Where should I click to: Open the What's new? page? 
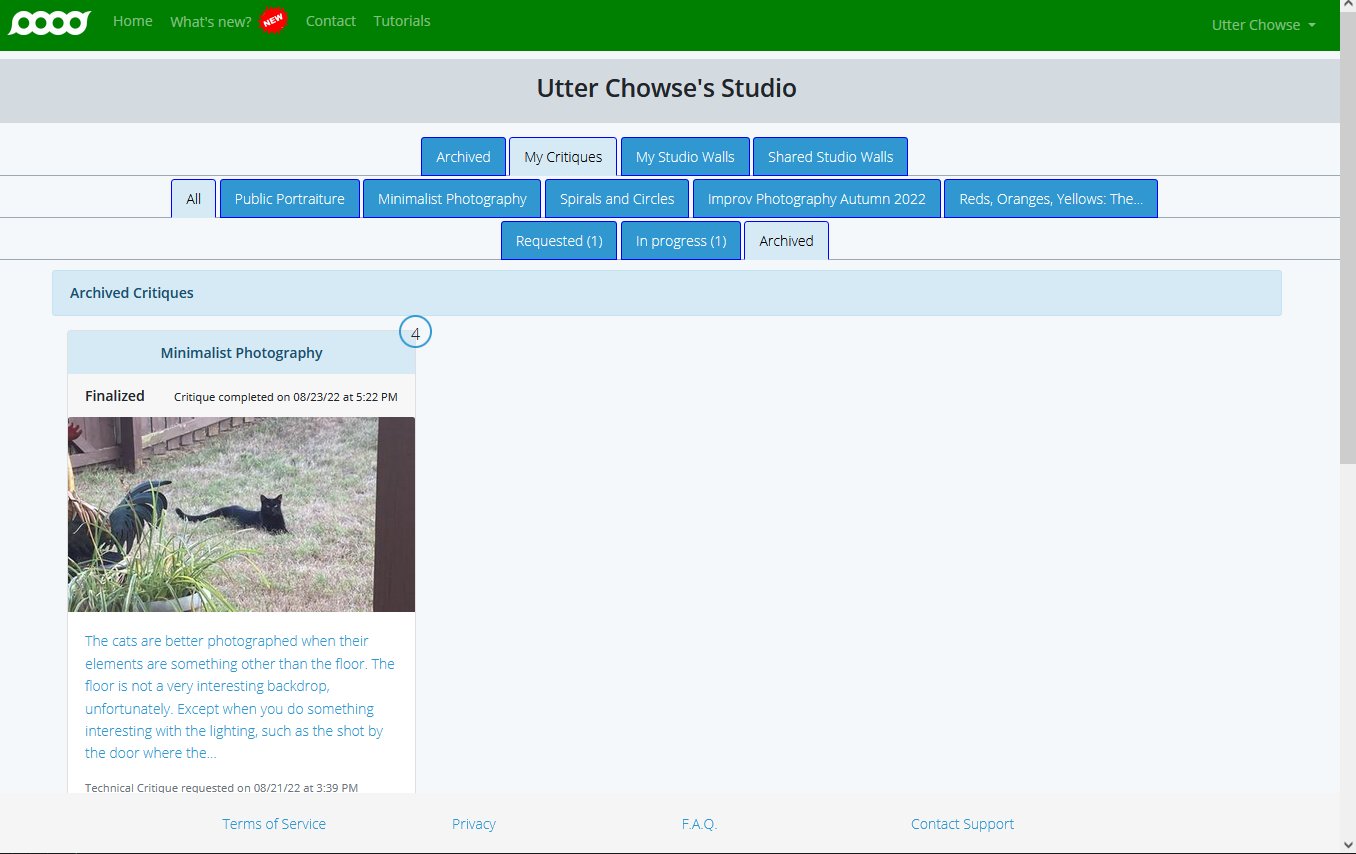[x=211, y=21]
